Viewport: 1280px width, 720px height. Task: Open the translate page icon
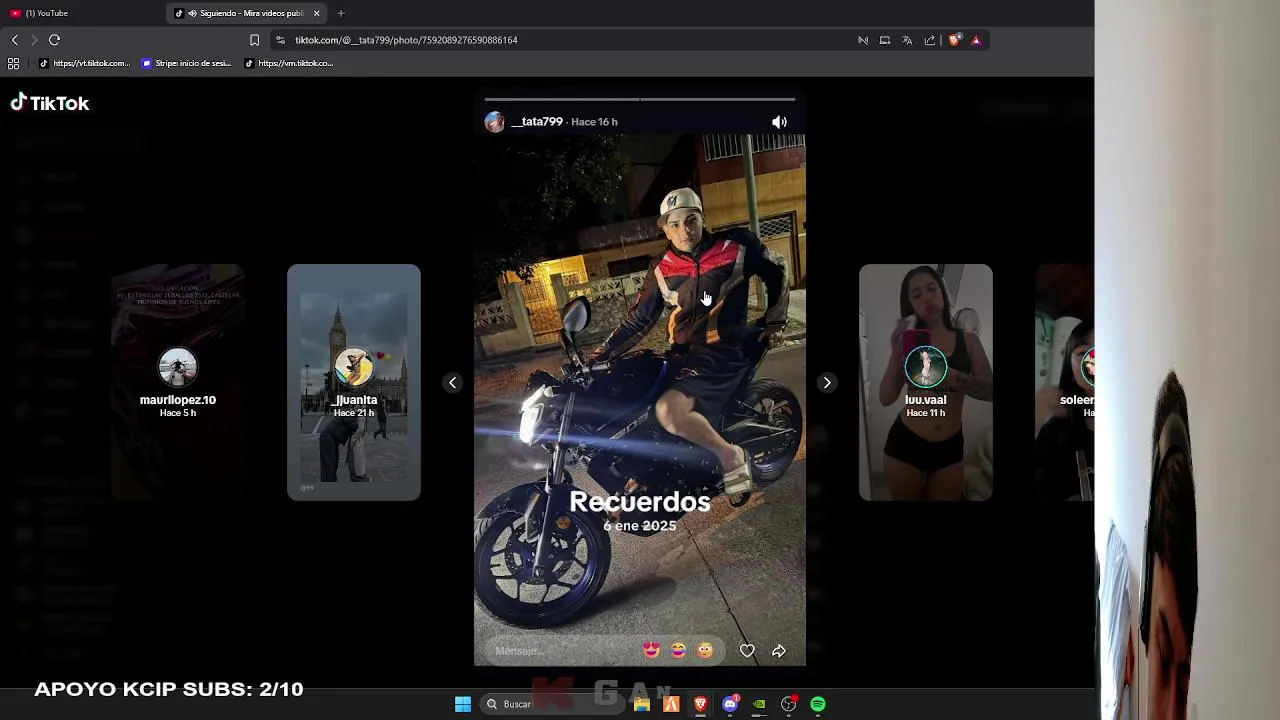coord(907,40)
